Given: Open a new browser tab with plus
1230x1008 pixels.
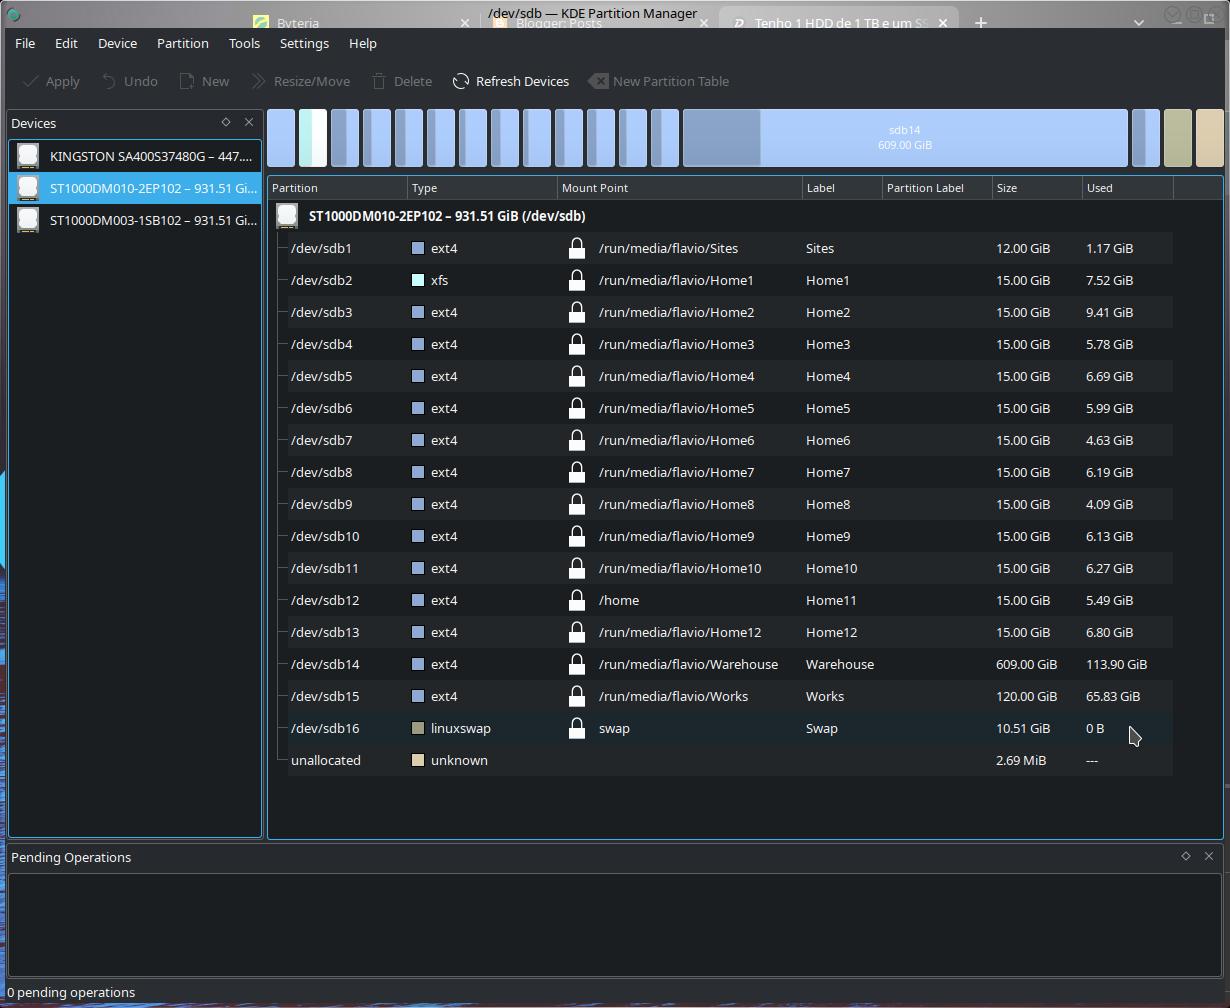Looking at the screenshot, I should [981, 22].
